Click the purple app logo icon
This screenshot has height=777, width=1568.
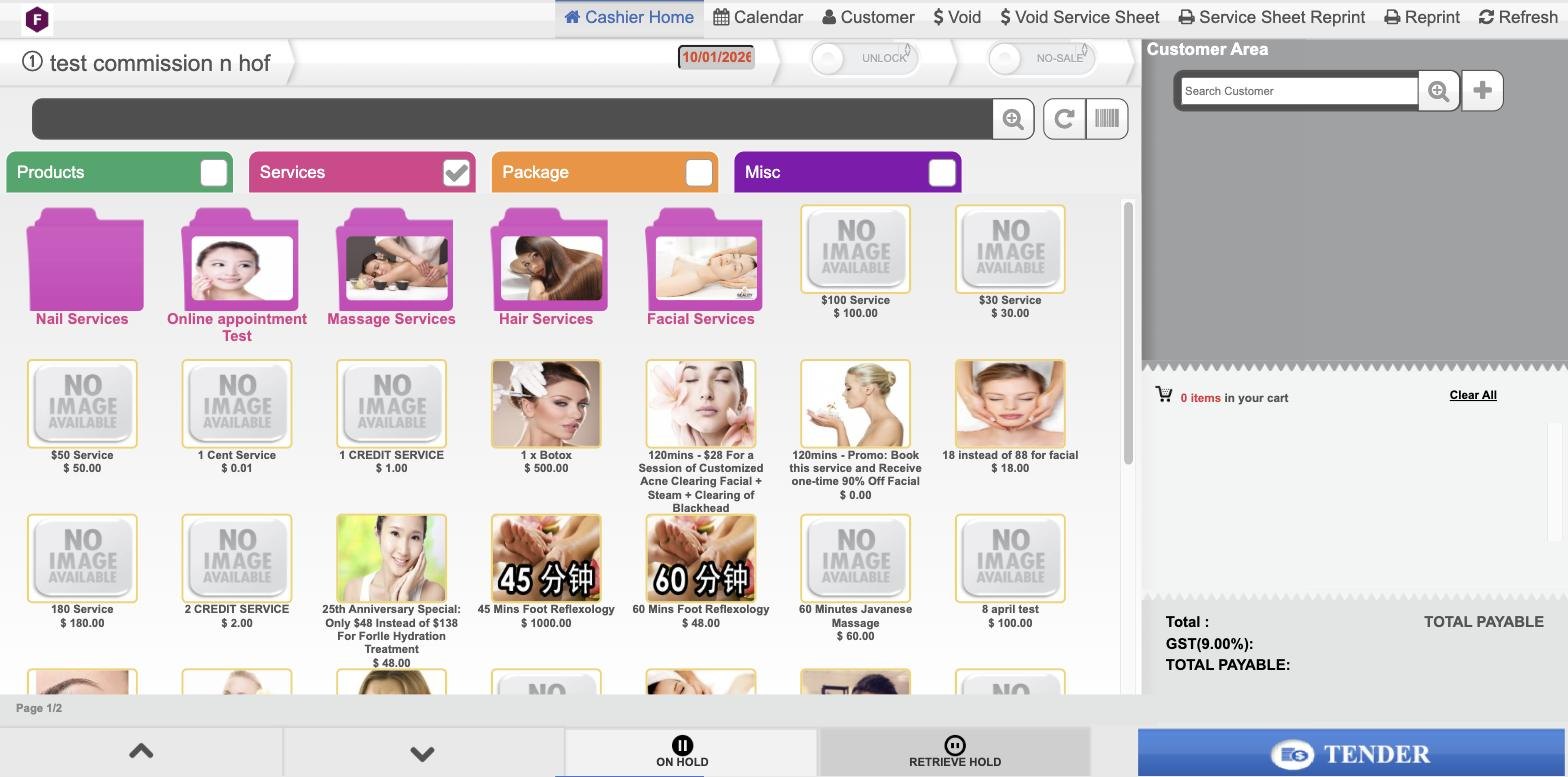coord(37,19)
